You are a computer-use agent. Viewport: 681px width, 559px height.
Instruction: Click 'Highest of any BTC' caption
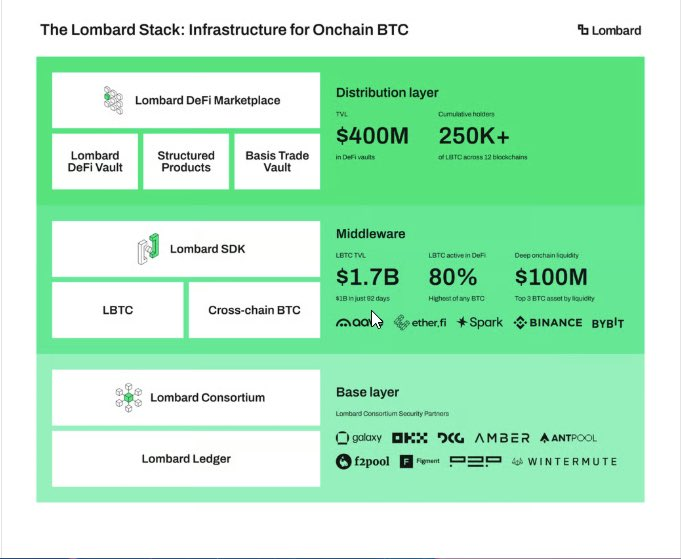click(x=456, y=298)
